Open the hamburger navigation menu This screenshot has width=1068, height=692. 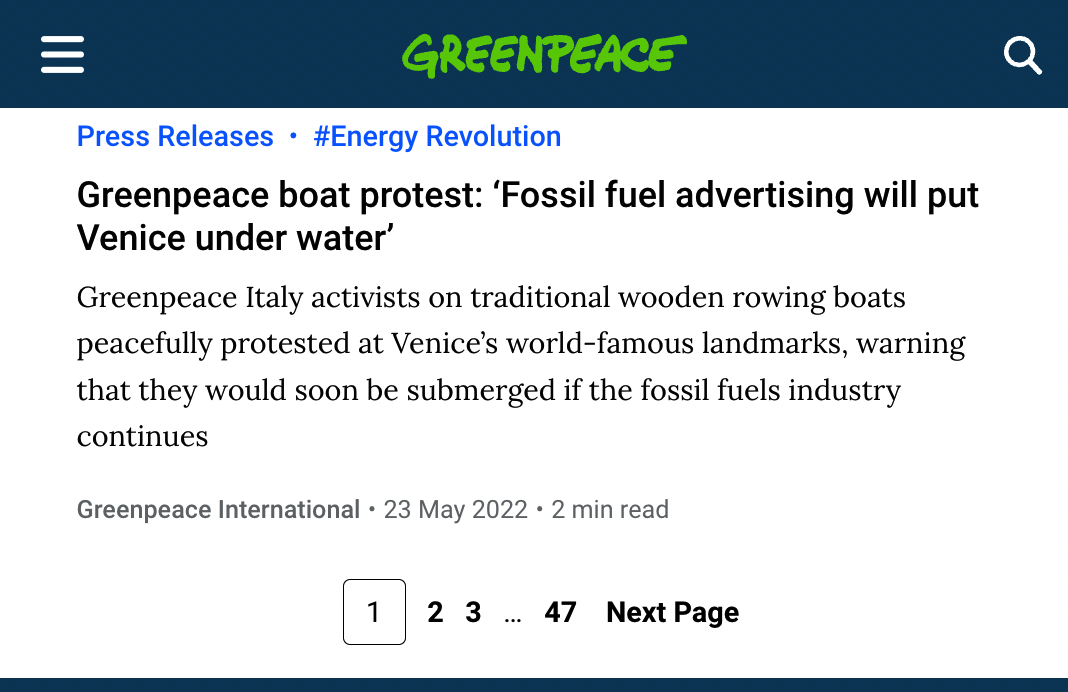[x=62, y=54]
